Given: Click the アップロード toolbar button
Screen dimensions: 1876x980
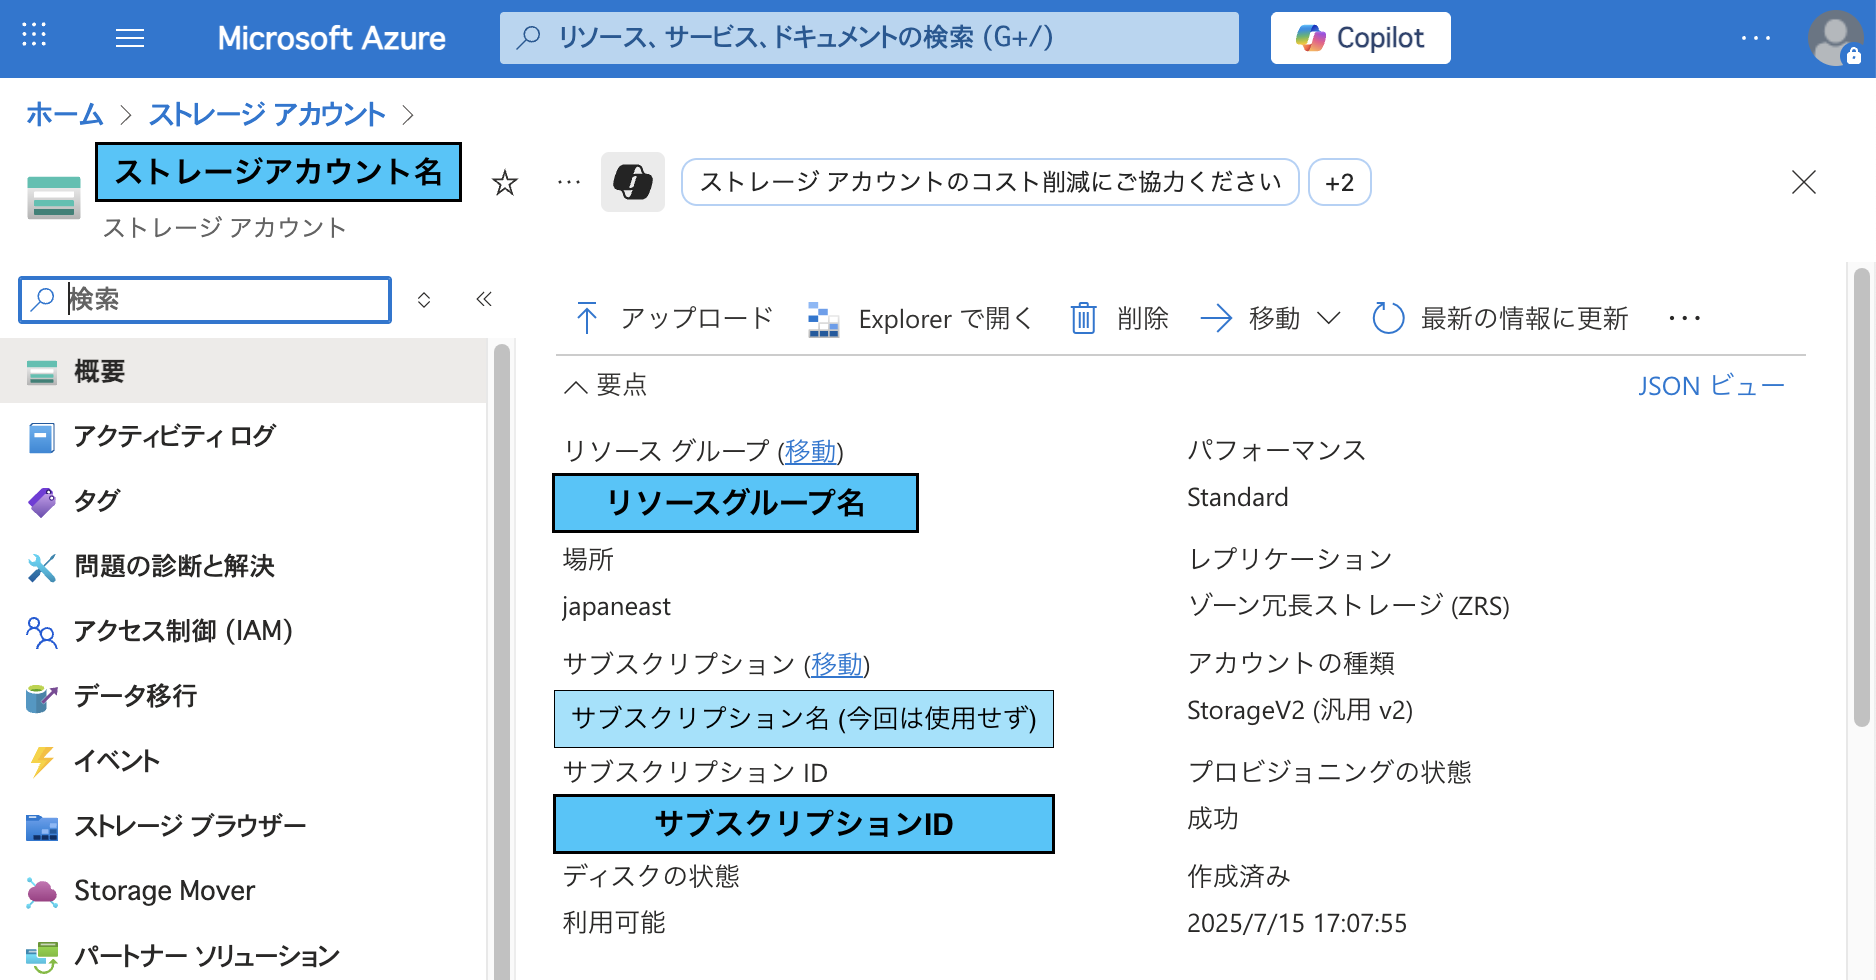Looking at the screenshot, I should click(675, 318).
